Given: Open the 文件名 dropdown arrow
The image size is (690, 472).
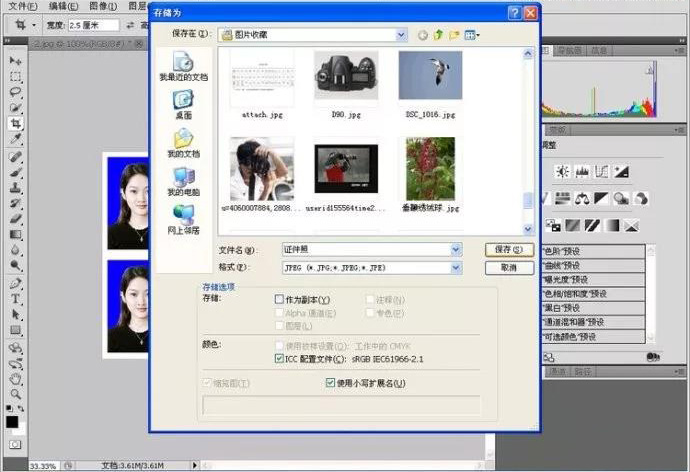Looking at the screenshot, I should click(x=456, y=250).
